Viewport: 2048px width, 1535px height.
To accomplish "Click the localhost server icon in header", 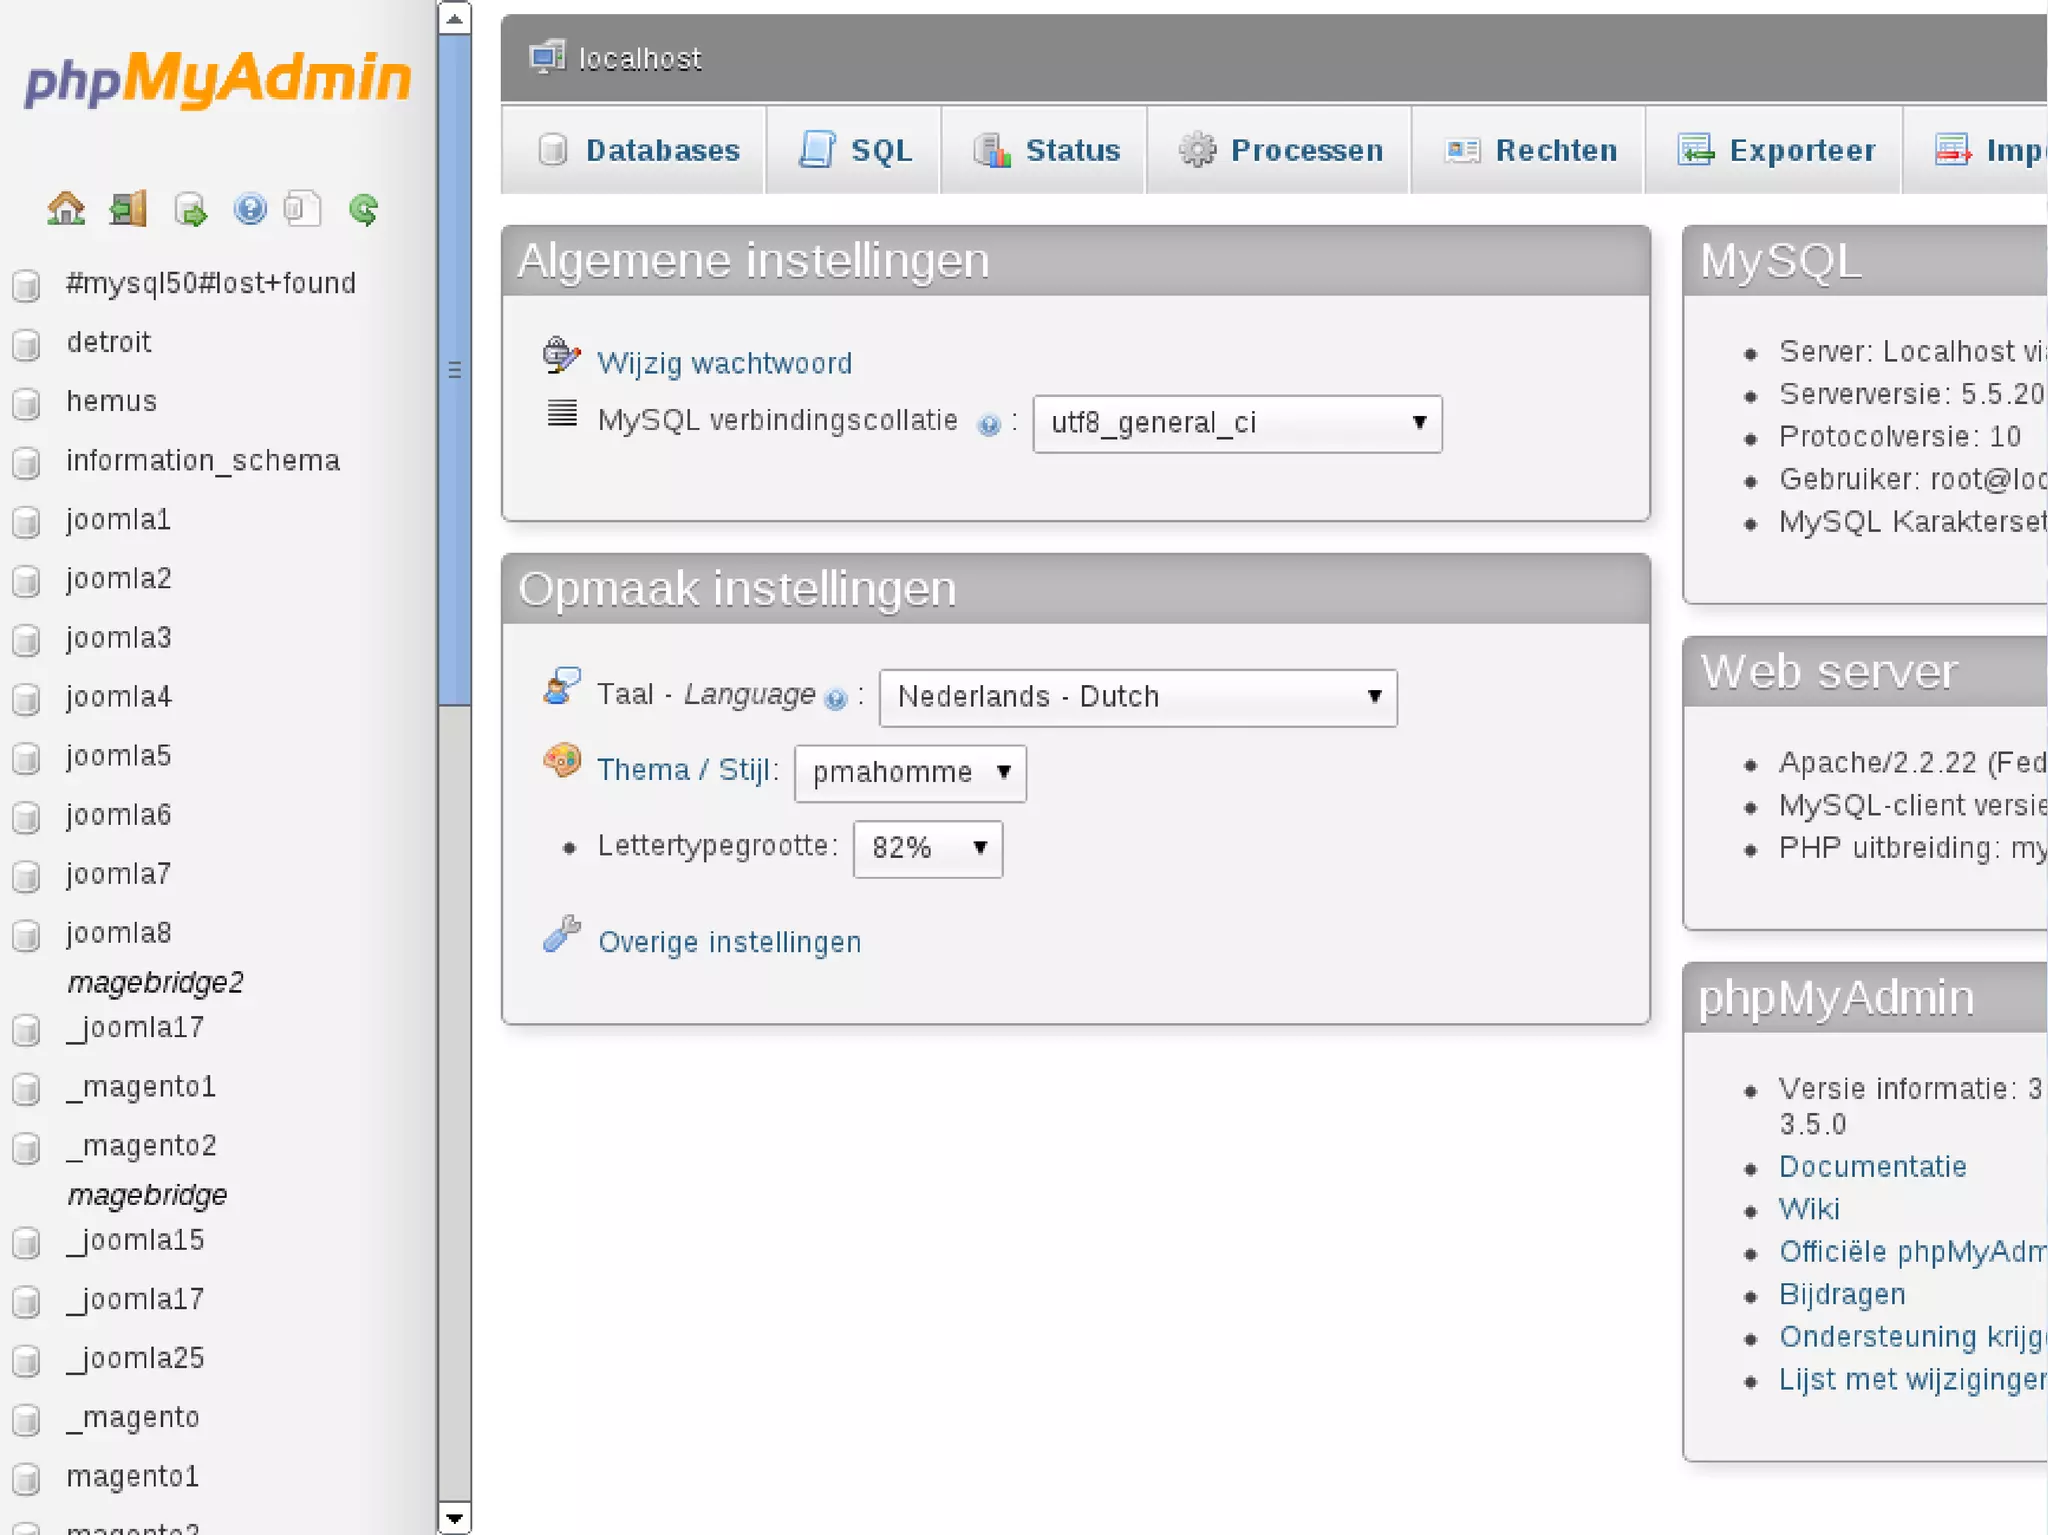I will 547,57.
